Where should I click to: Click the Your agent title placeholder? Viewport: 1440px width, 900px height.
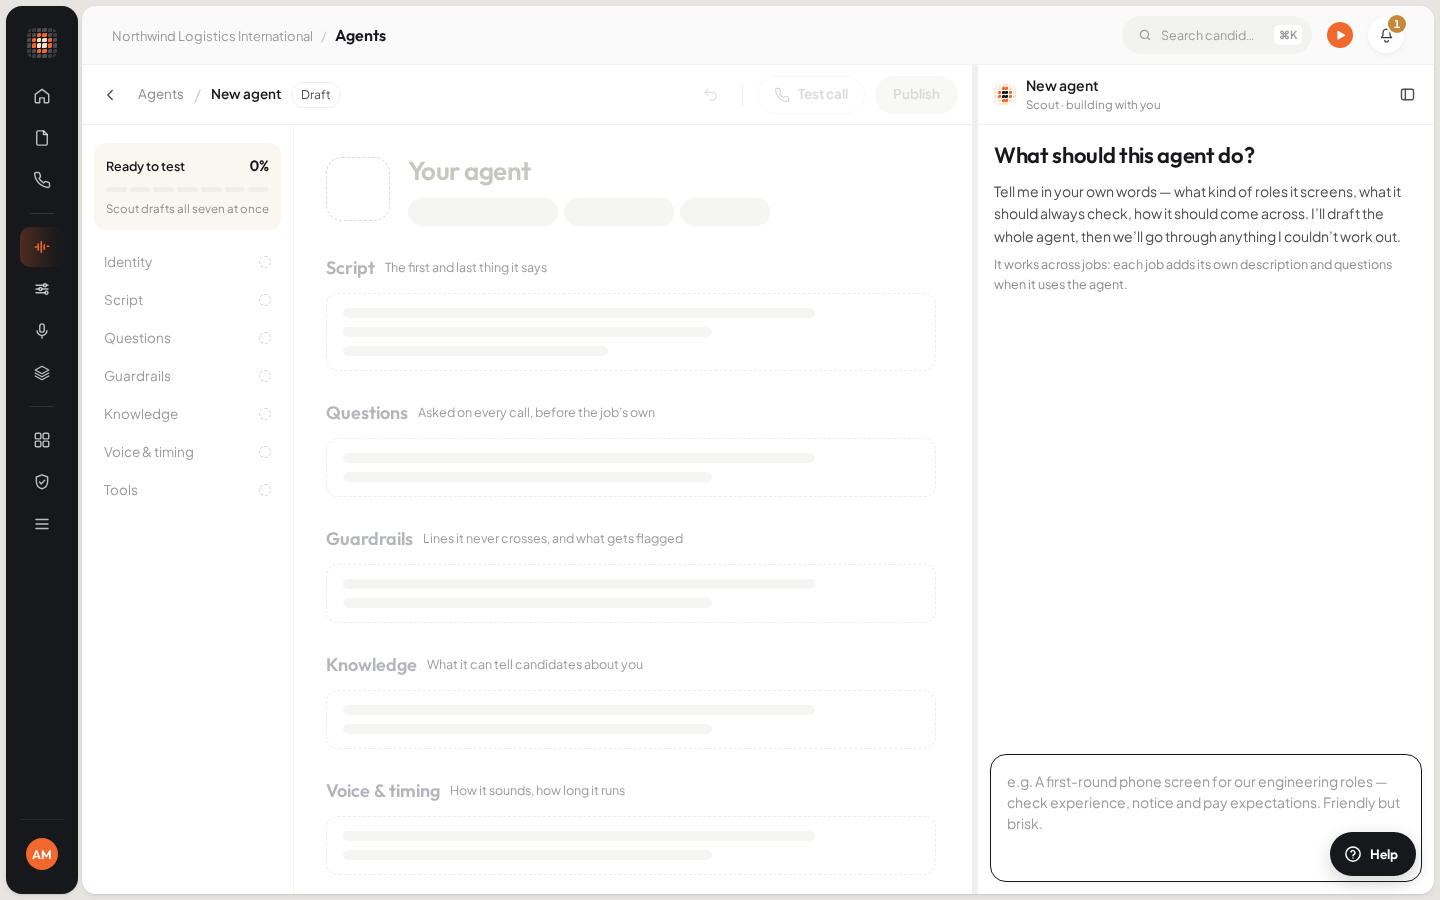point(469,172)
